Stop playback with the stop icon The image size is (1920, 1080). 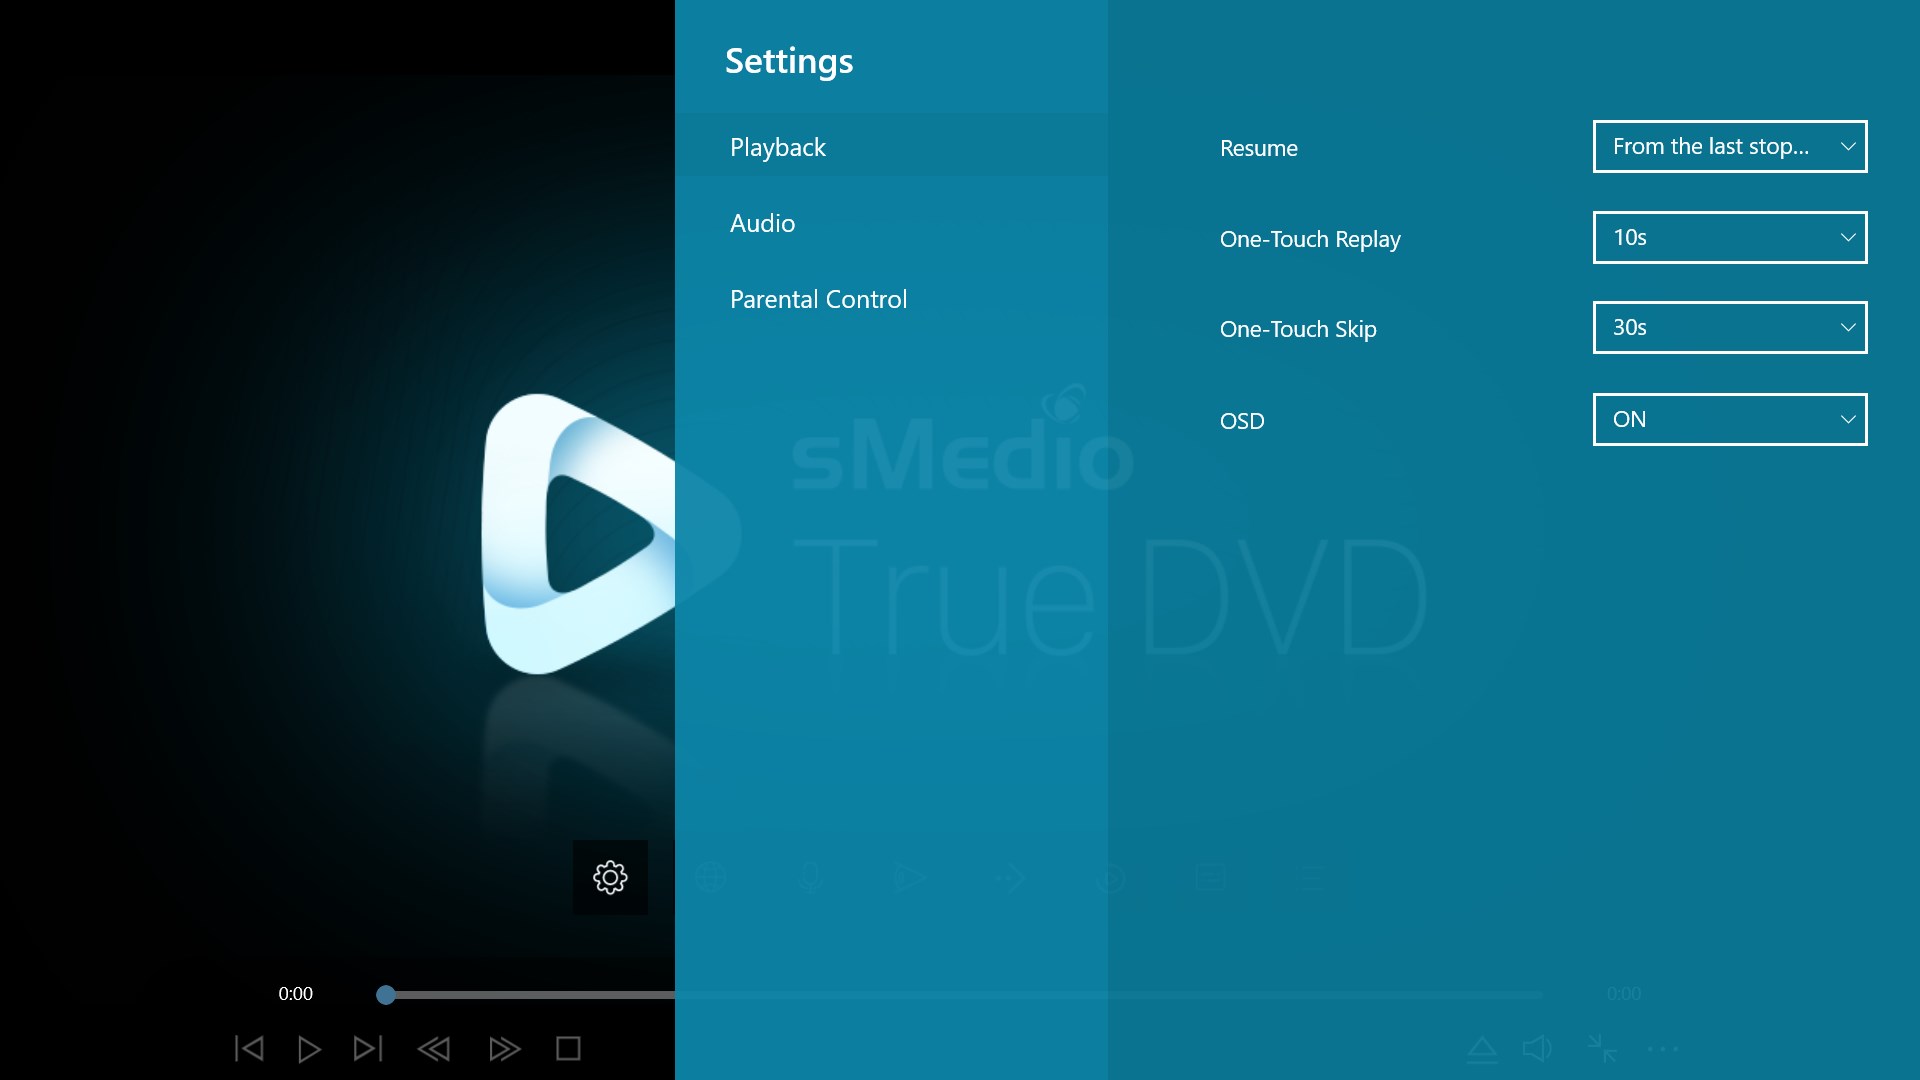tap(567, 1048)
